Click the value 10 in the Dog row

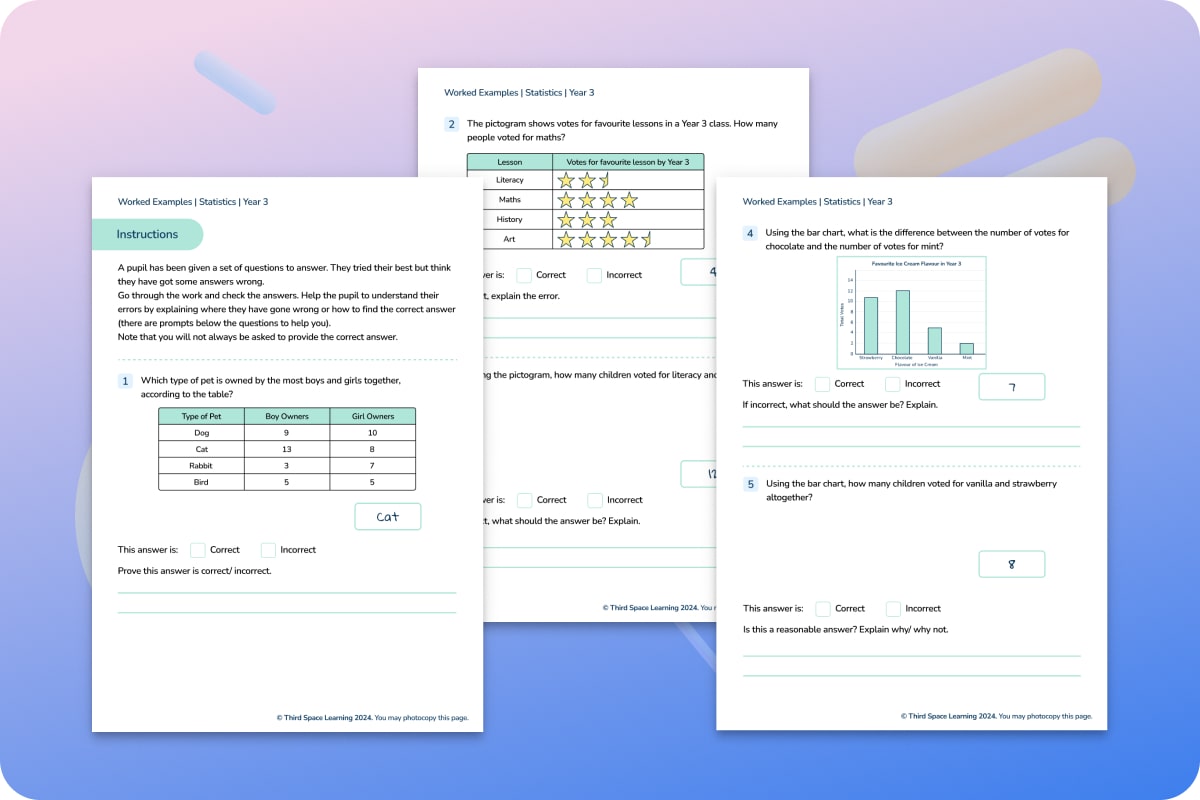[x=373, y=433]
